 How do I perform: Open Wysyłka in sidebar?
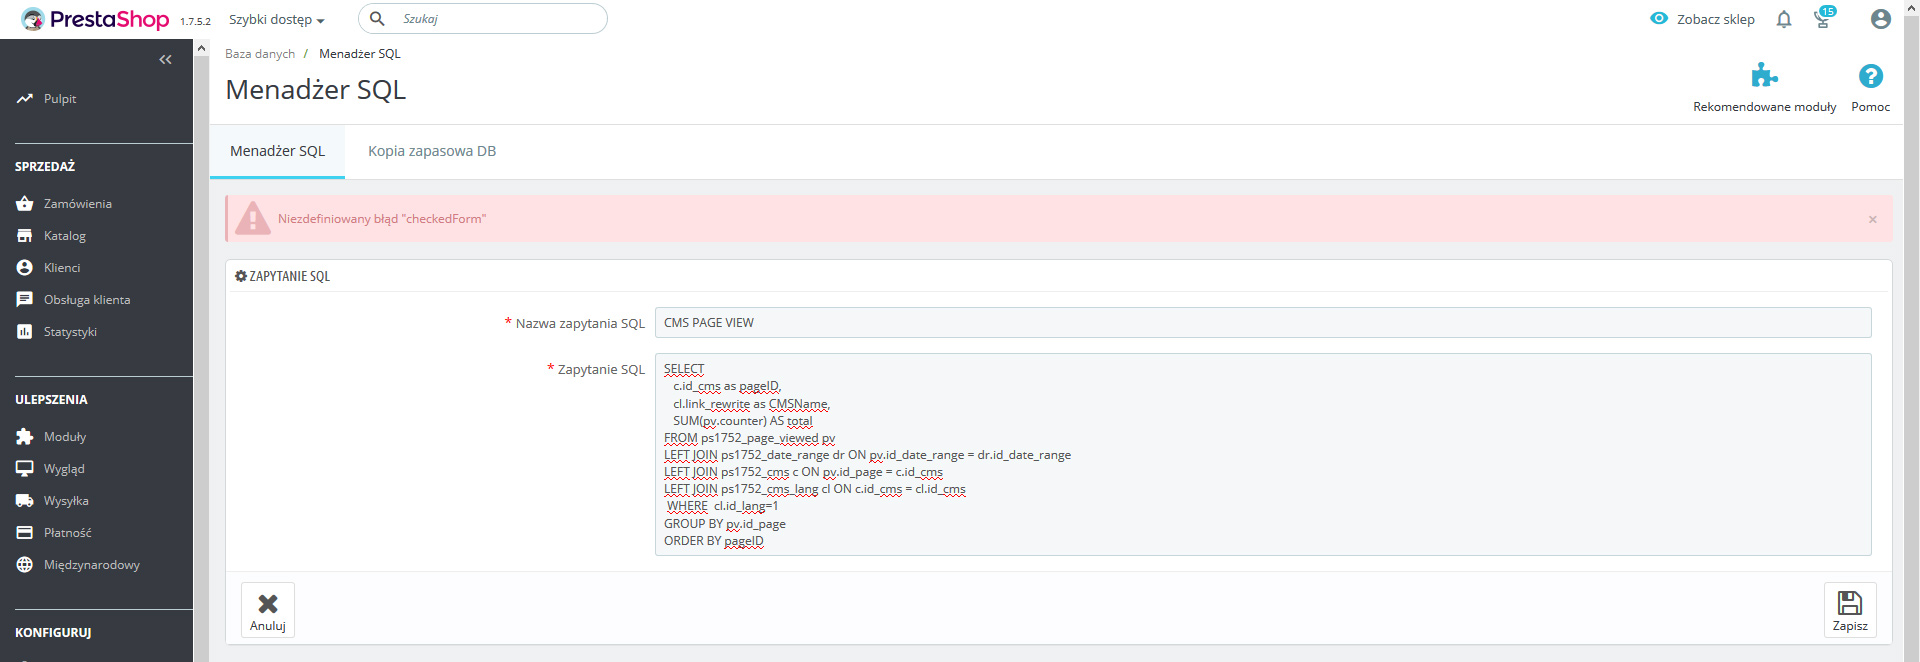66,501
